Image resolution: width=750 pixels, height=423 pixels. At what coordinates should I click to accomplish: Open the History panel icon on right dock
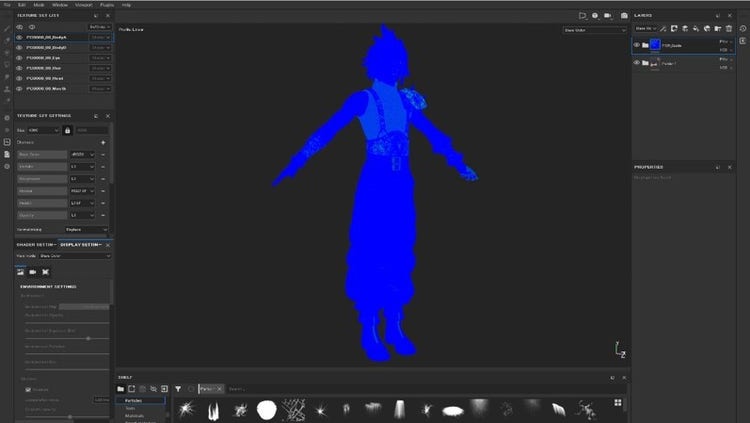(743, 29)
